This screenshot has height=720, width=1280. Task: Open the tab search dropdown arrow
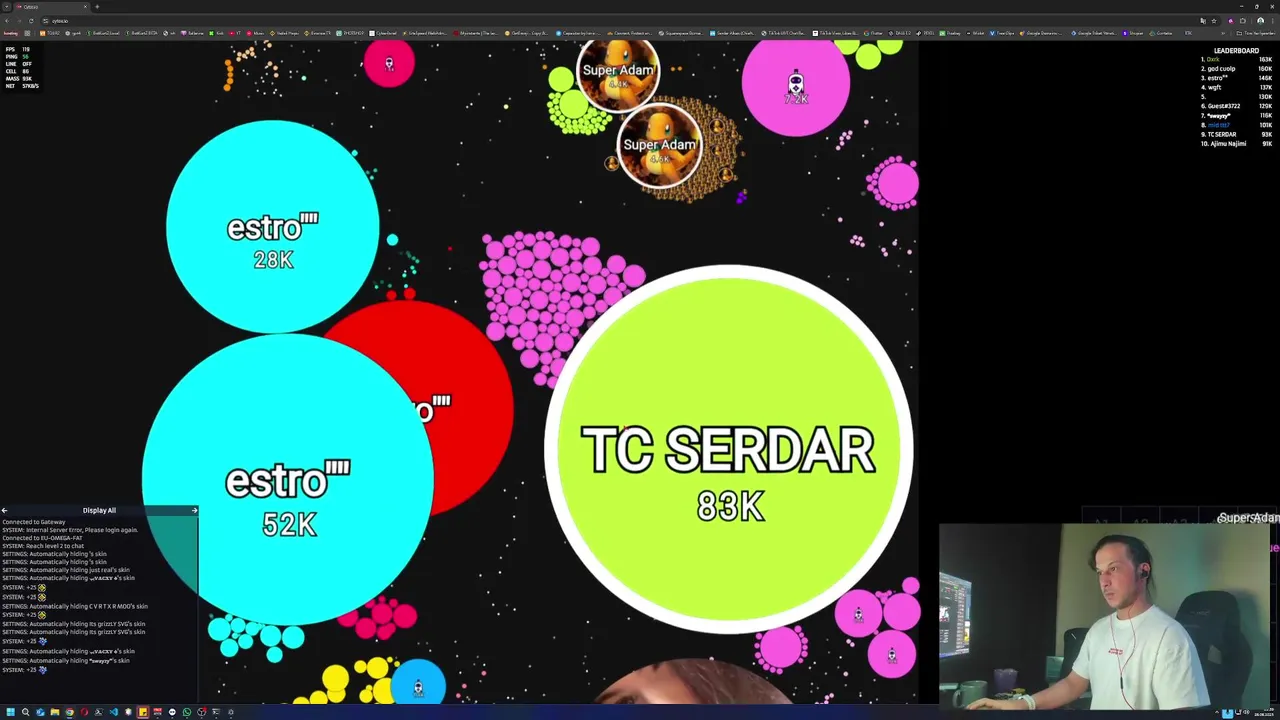[x=6, y=6]
